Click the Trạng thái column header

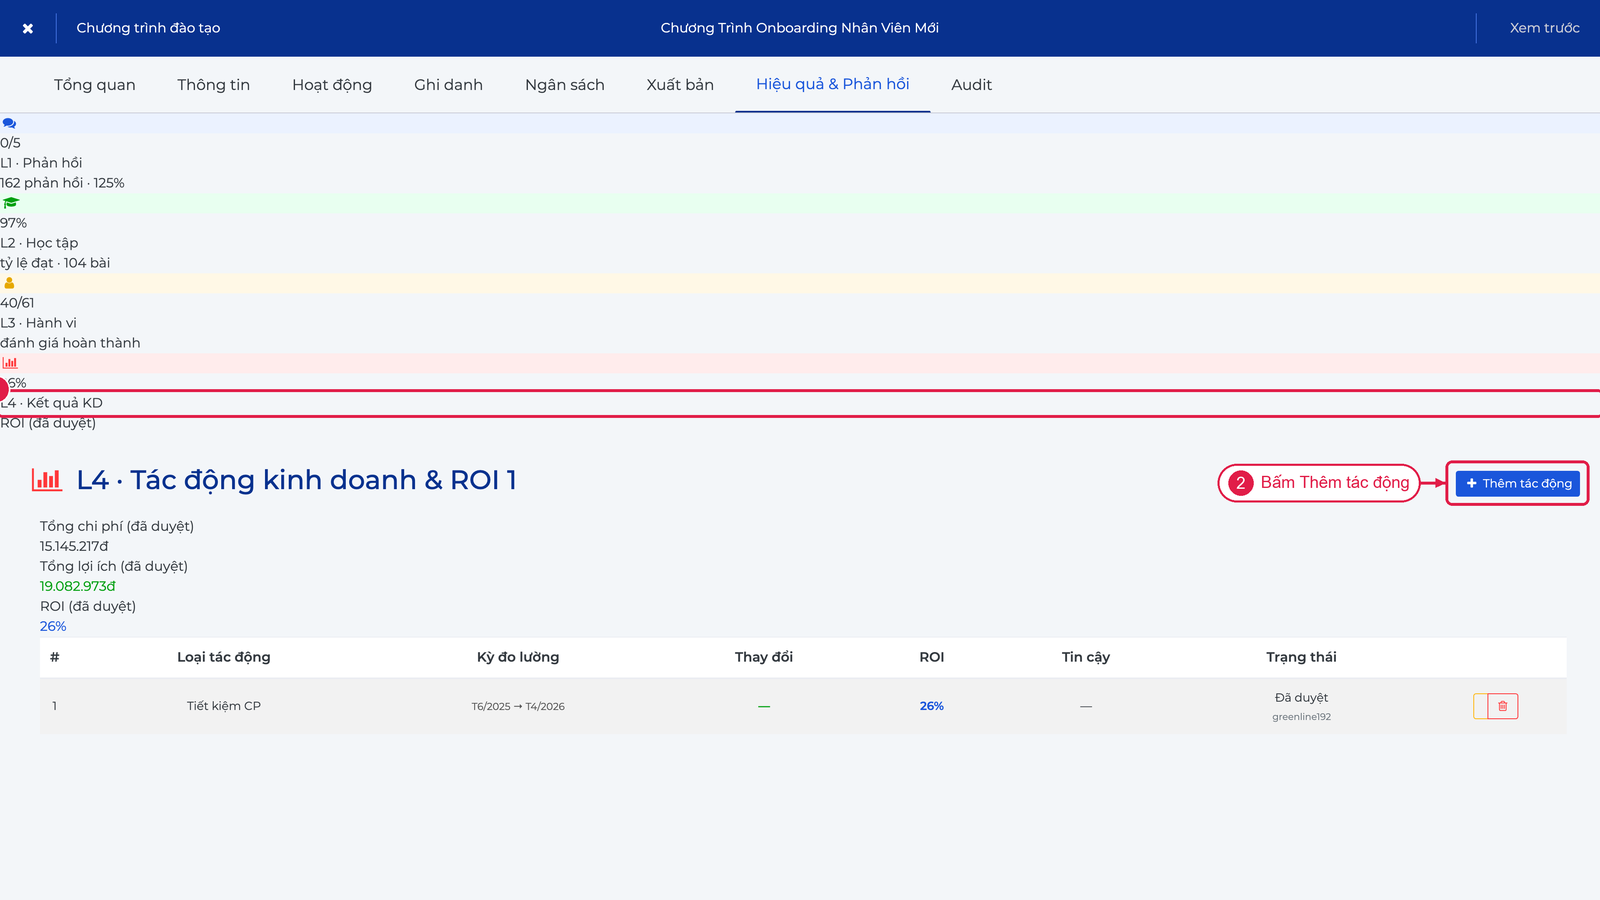coord(1302,657)
